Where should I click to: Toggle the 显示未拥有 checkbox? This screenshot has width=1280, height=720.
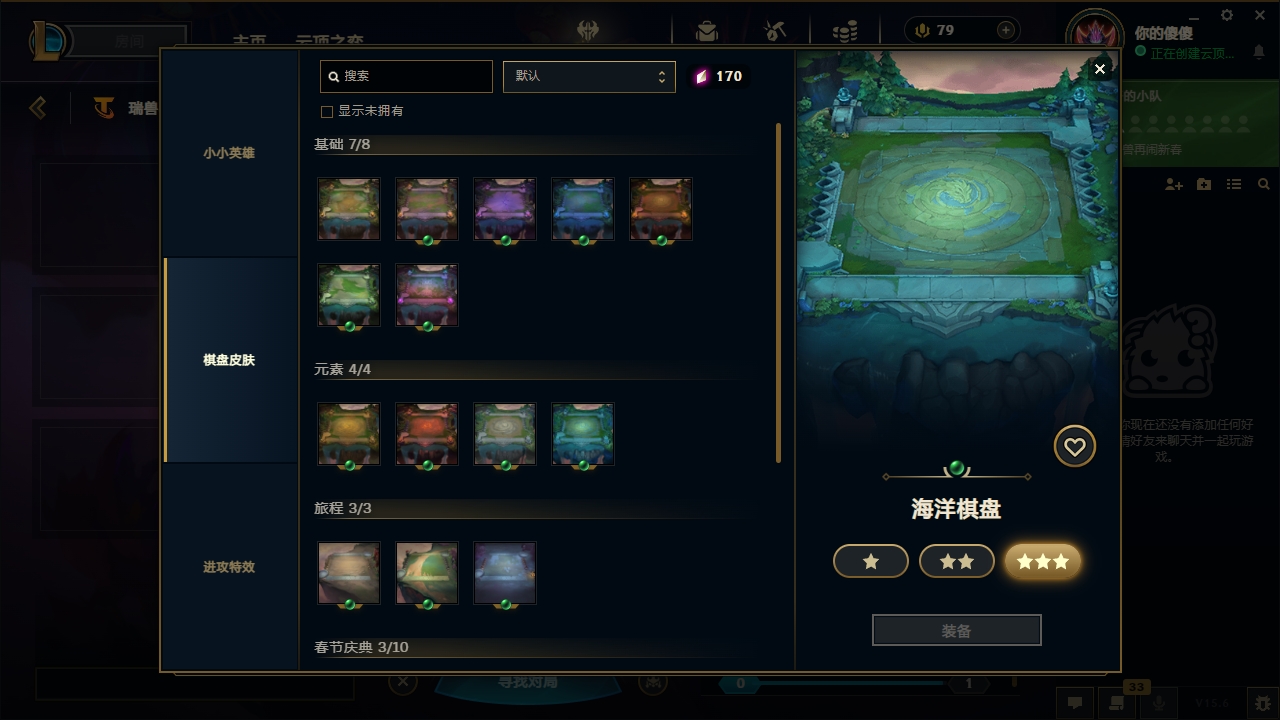[x=326, y=111]
